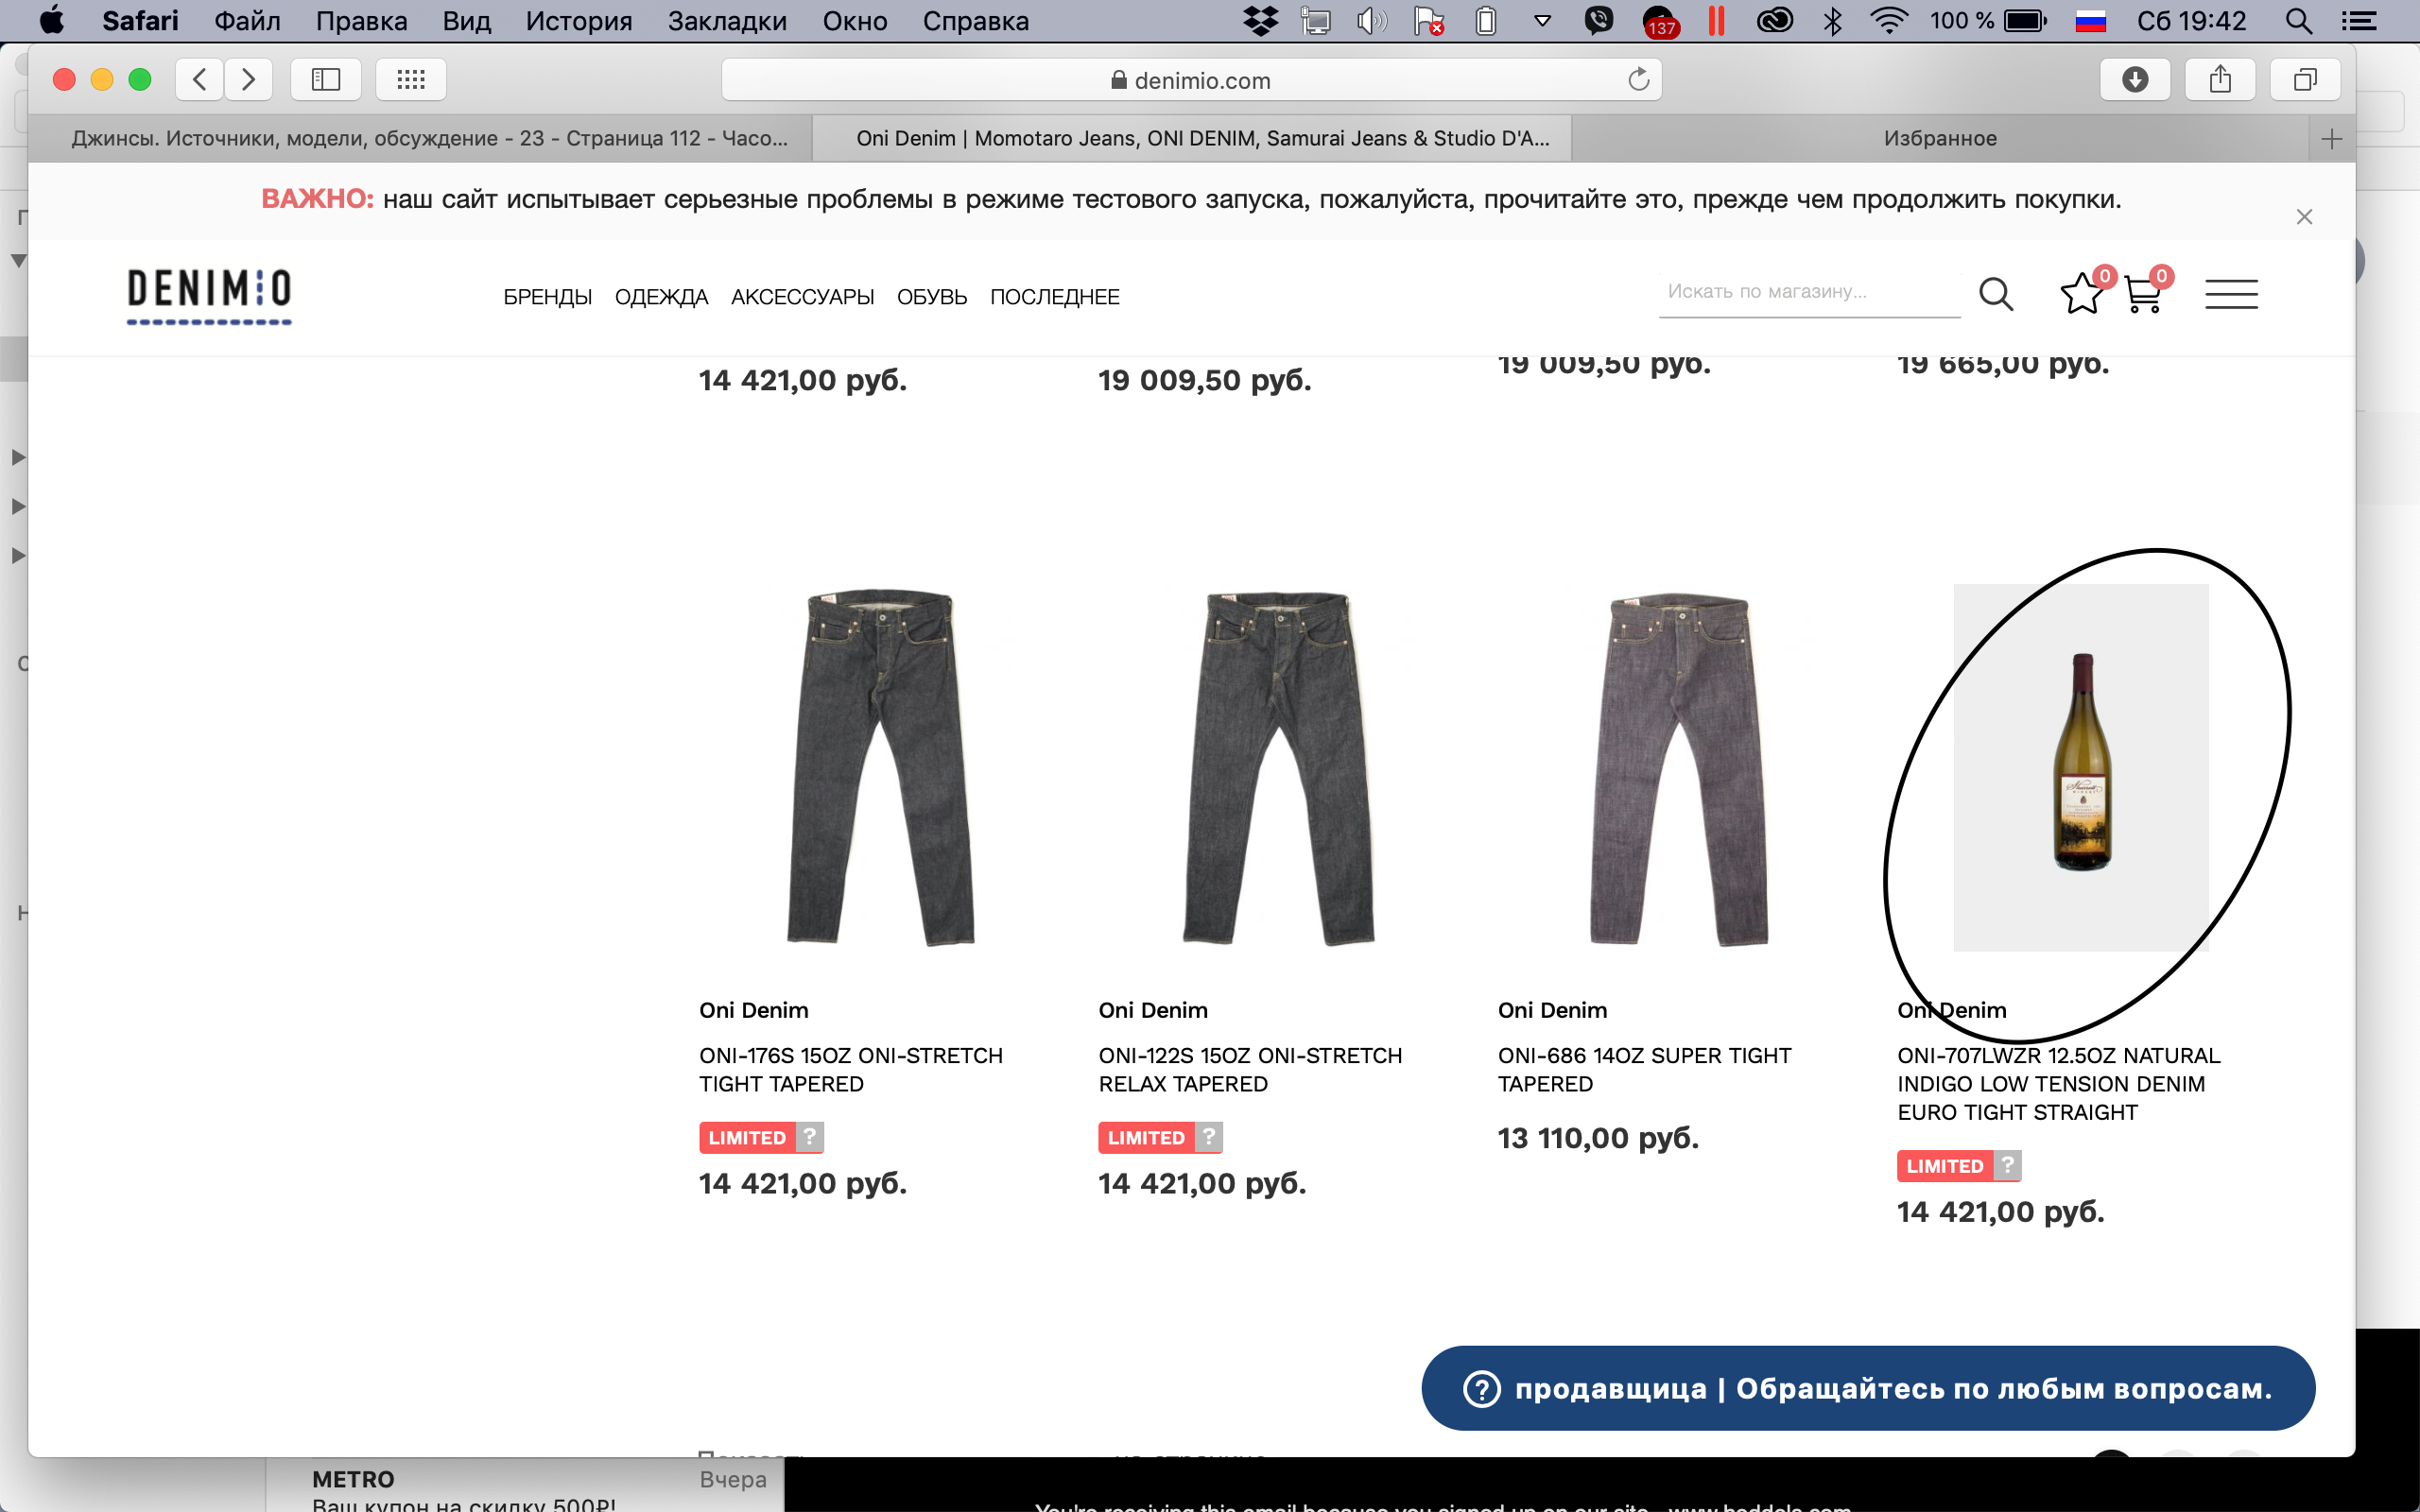This screenshot has width=2420, height=1512.
Task: Open the ОДЕЖДА navigation dropdown
Action: tap(661, 297)
